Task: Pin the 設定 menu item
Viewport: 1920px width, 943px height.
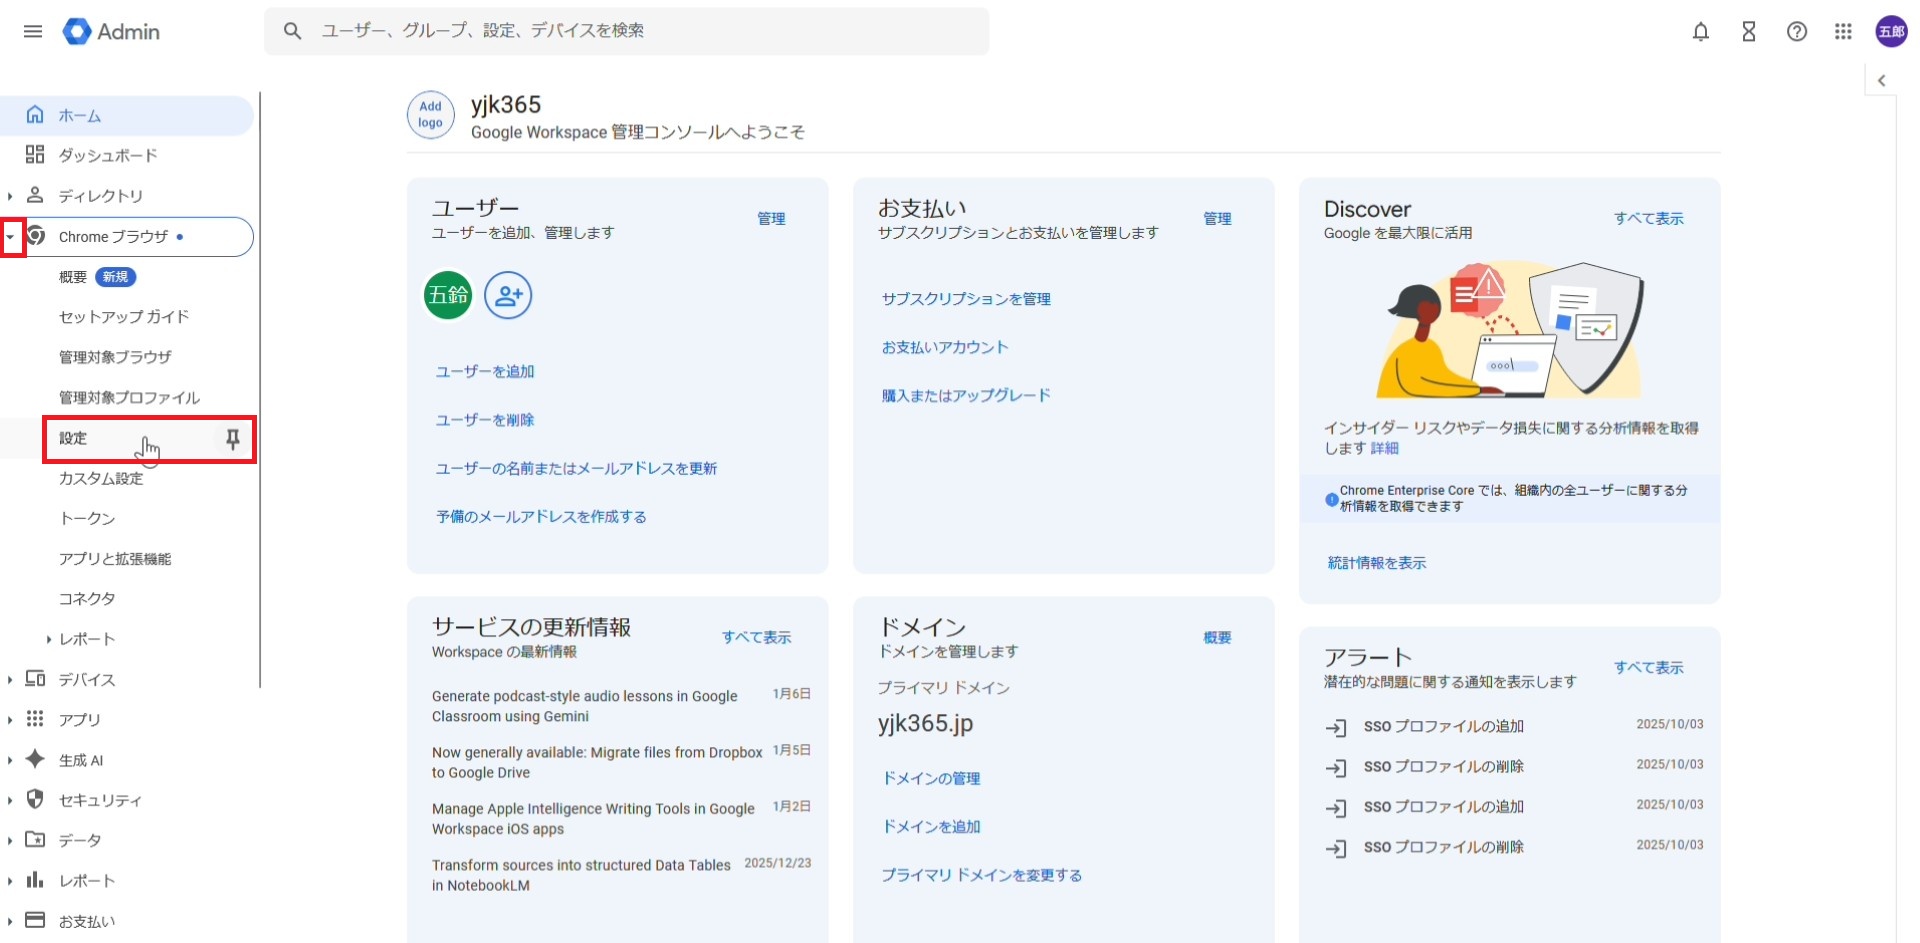Action: (x=233, y=439)
